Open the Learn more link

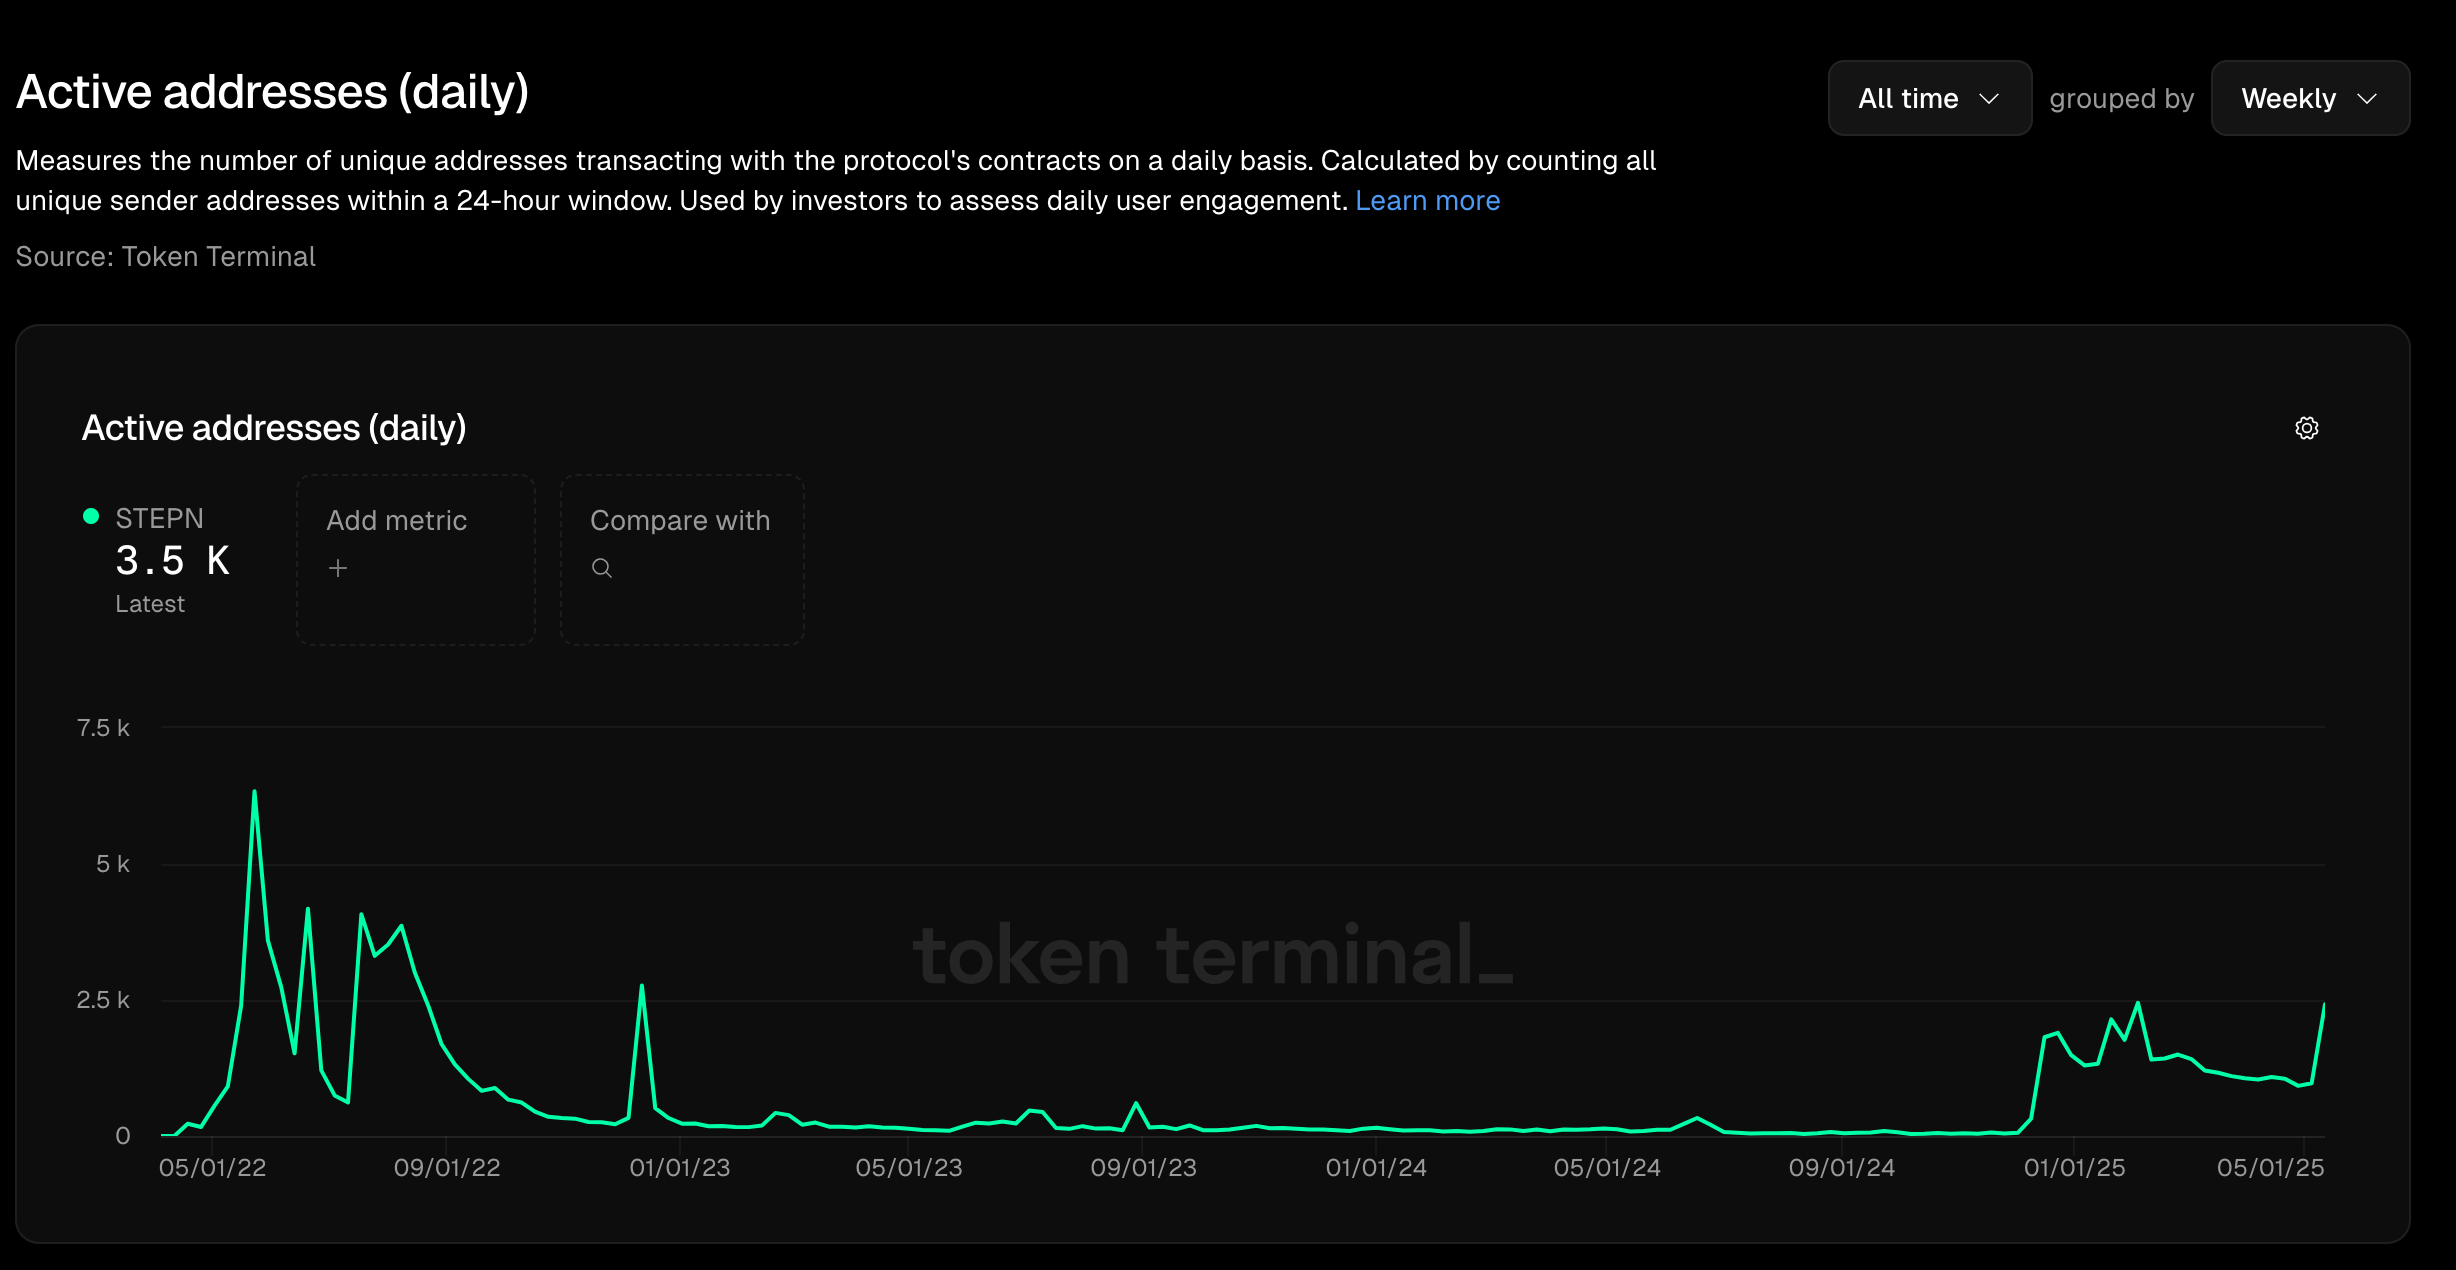coord(1427,201)
